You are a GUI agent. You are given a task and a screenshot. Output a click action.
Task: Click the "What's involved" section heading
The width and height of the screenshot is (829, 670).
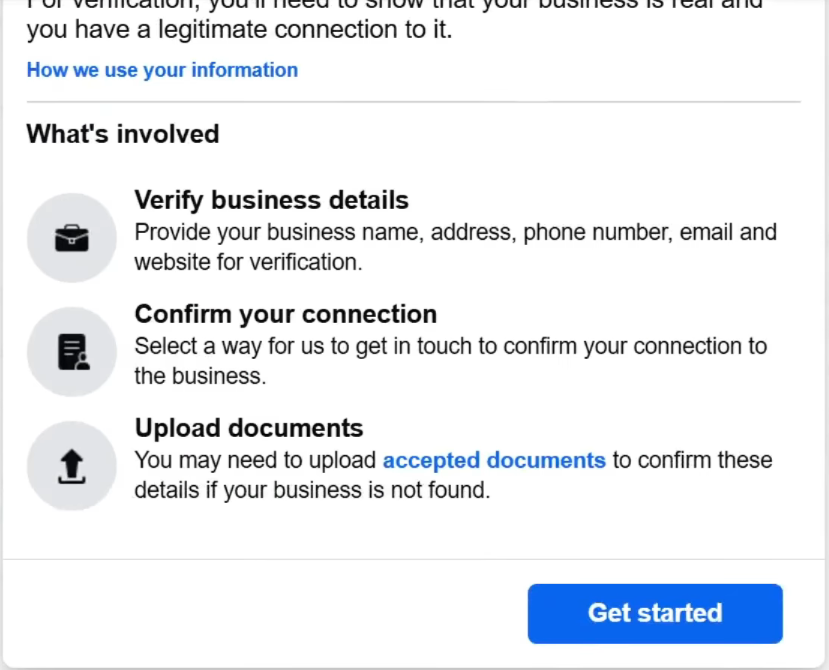pos(122,134)
